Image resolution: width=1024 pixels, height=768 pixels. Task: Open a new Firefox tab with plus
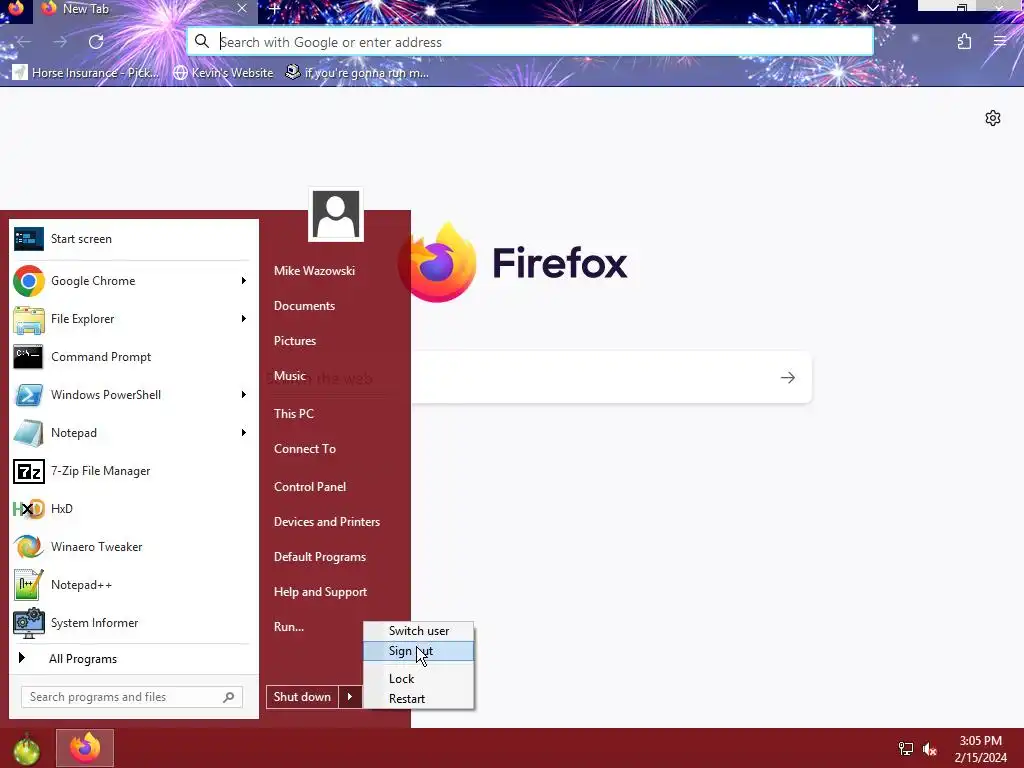275,9
